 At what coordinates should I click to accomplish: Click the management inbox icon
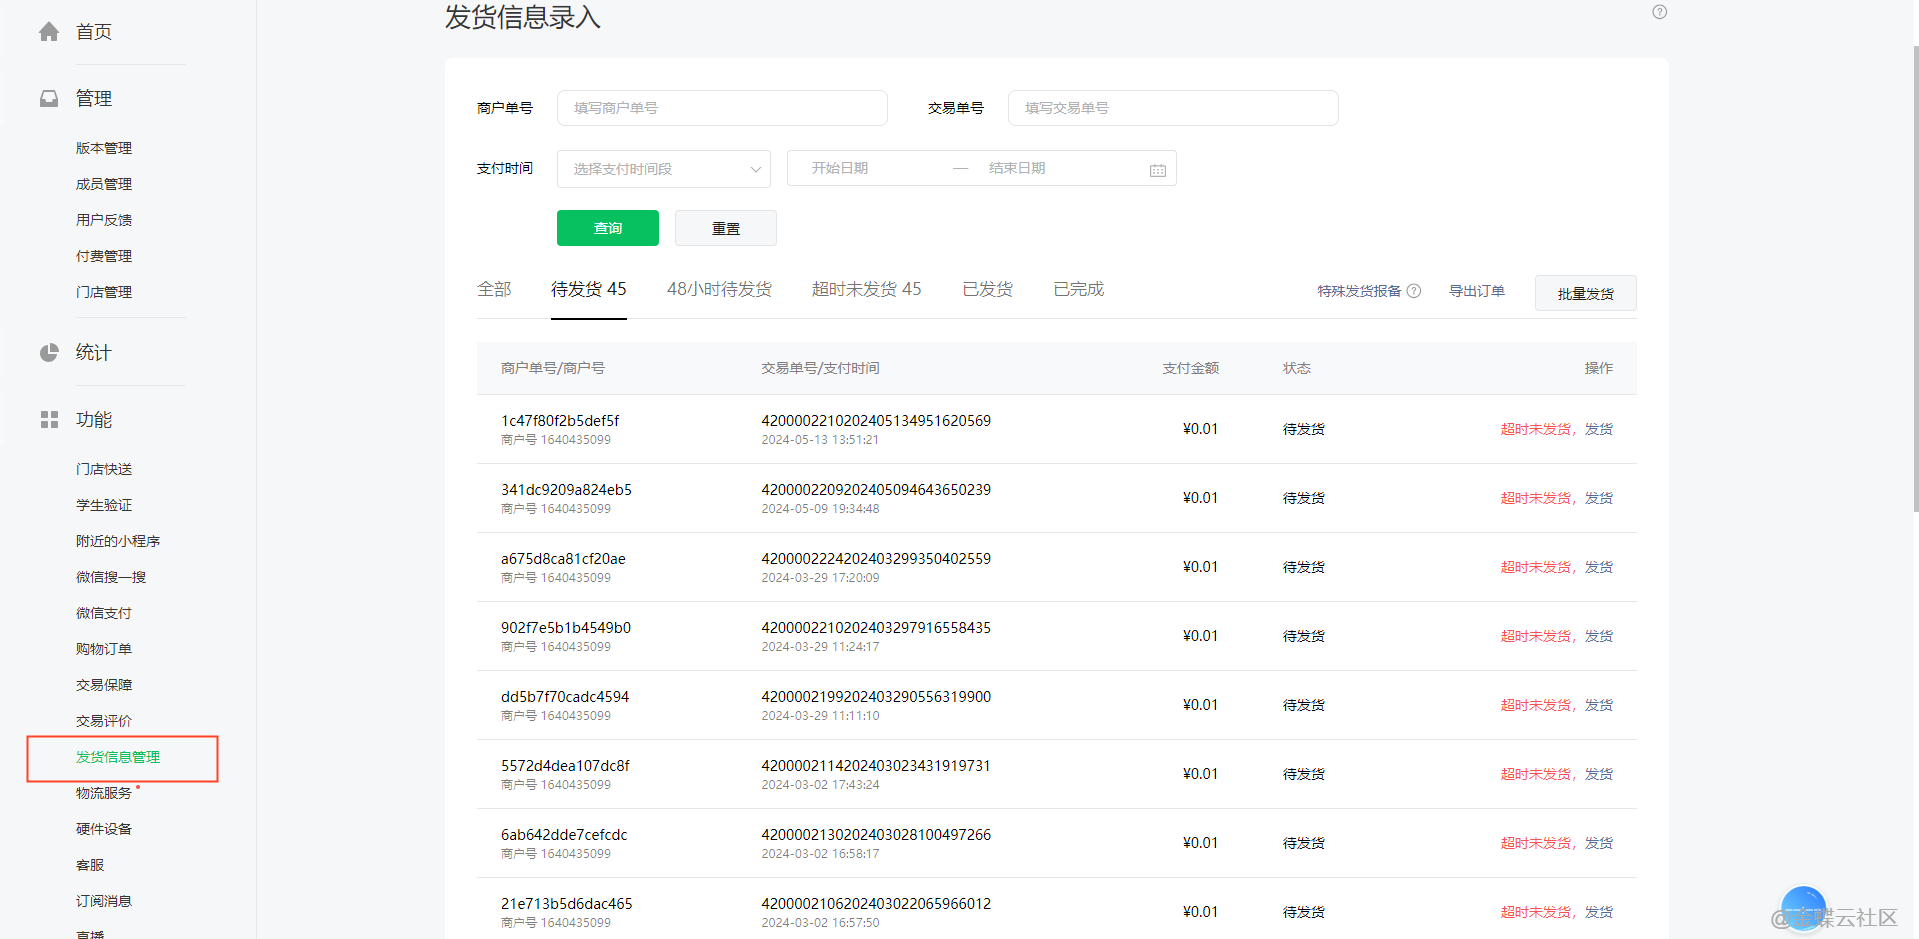tap(49, 98)
